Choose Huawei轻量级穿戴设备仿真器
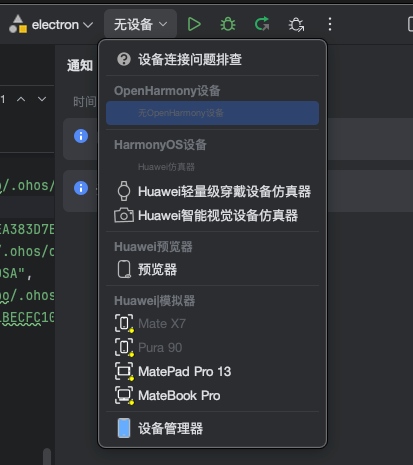413x465 pixels. (x=212, y=191)
